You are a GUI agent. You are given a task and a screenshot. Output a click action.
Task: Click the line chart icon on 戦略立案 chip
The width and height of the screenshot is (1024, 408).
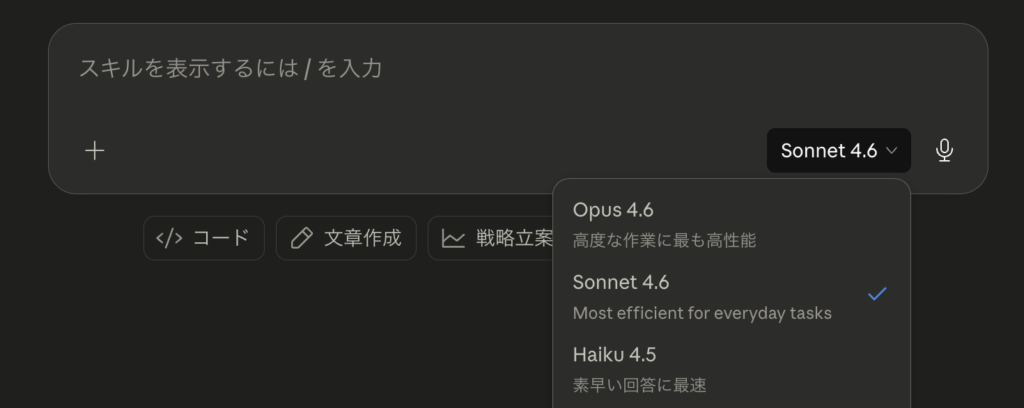[454, 238]
